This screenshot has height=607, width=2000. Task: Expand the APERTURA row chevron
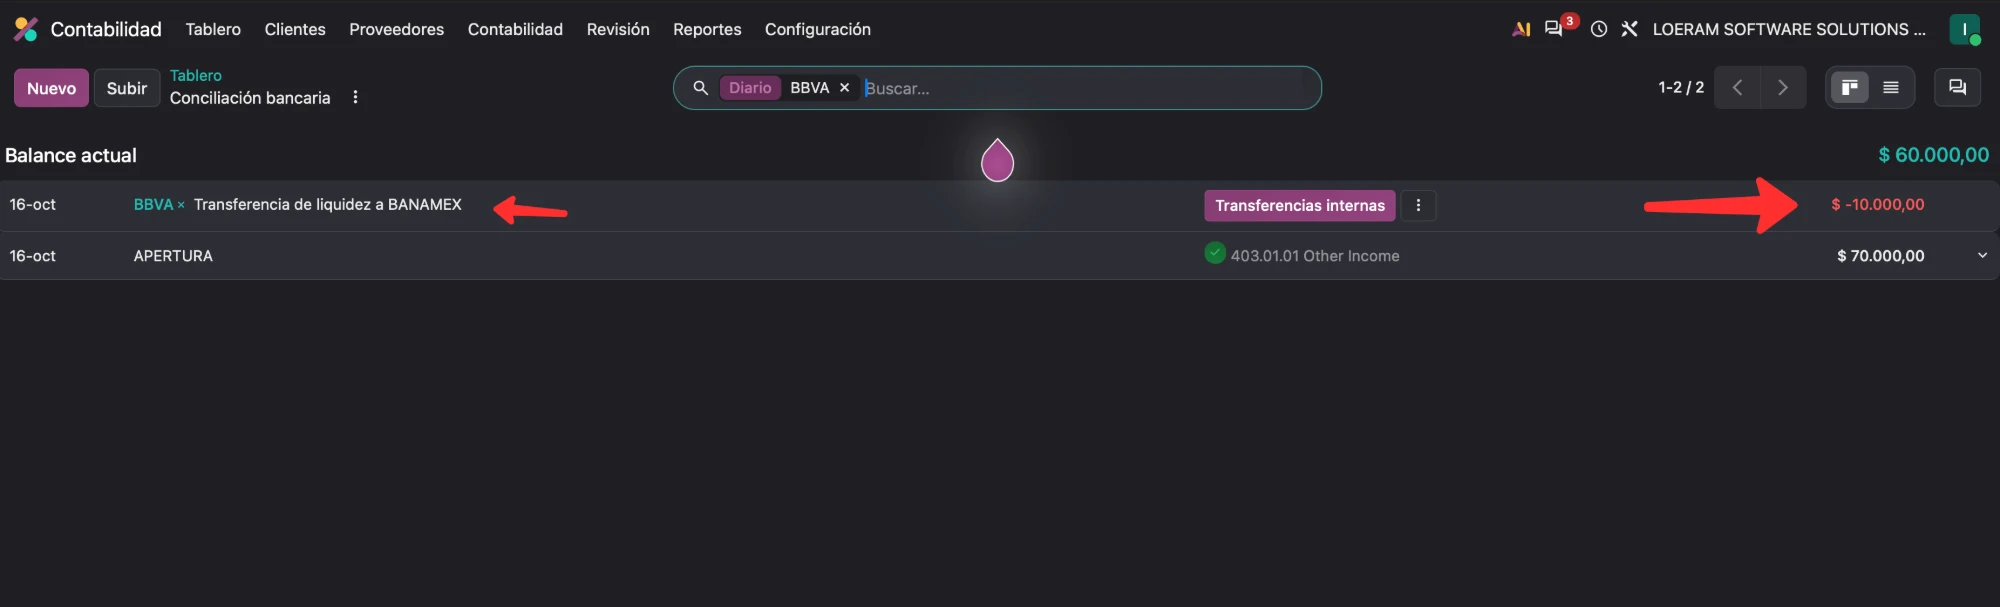pos(1982,256)
